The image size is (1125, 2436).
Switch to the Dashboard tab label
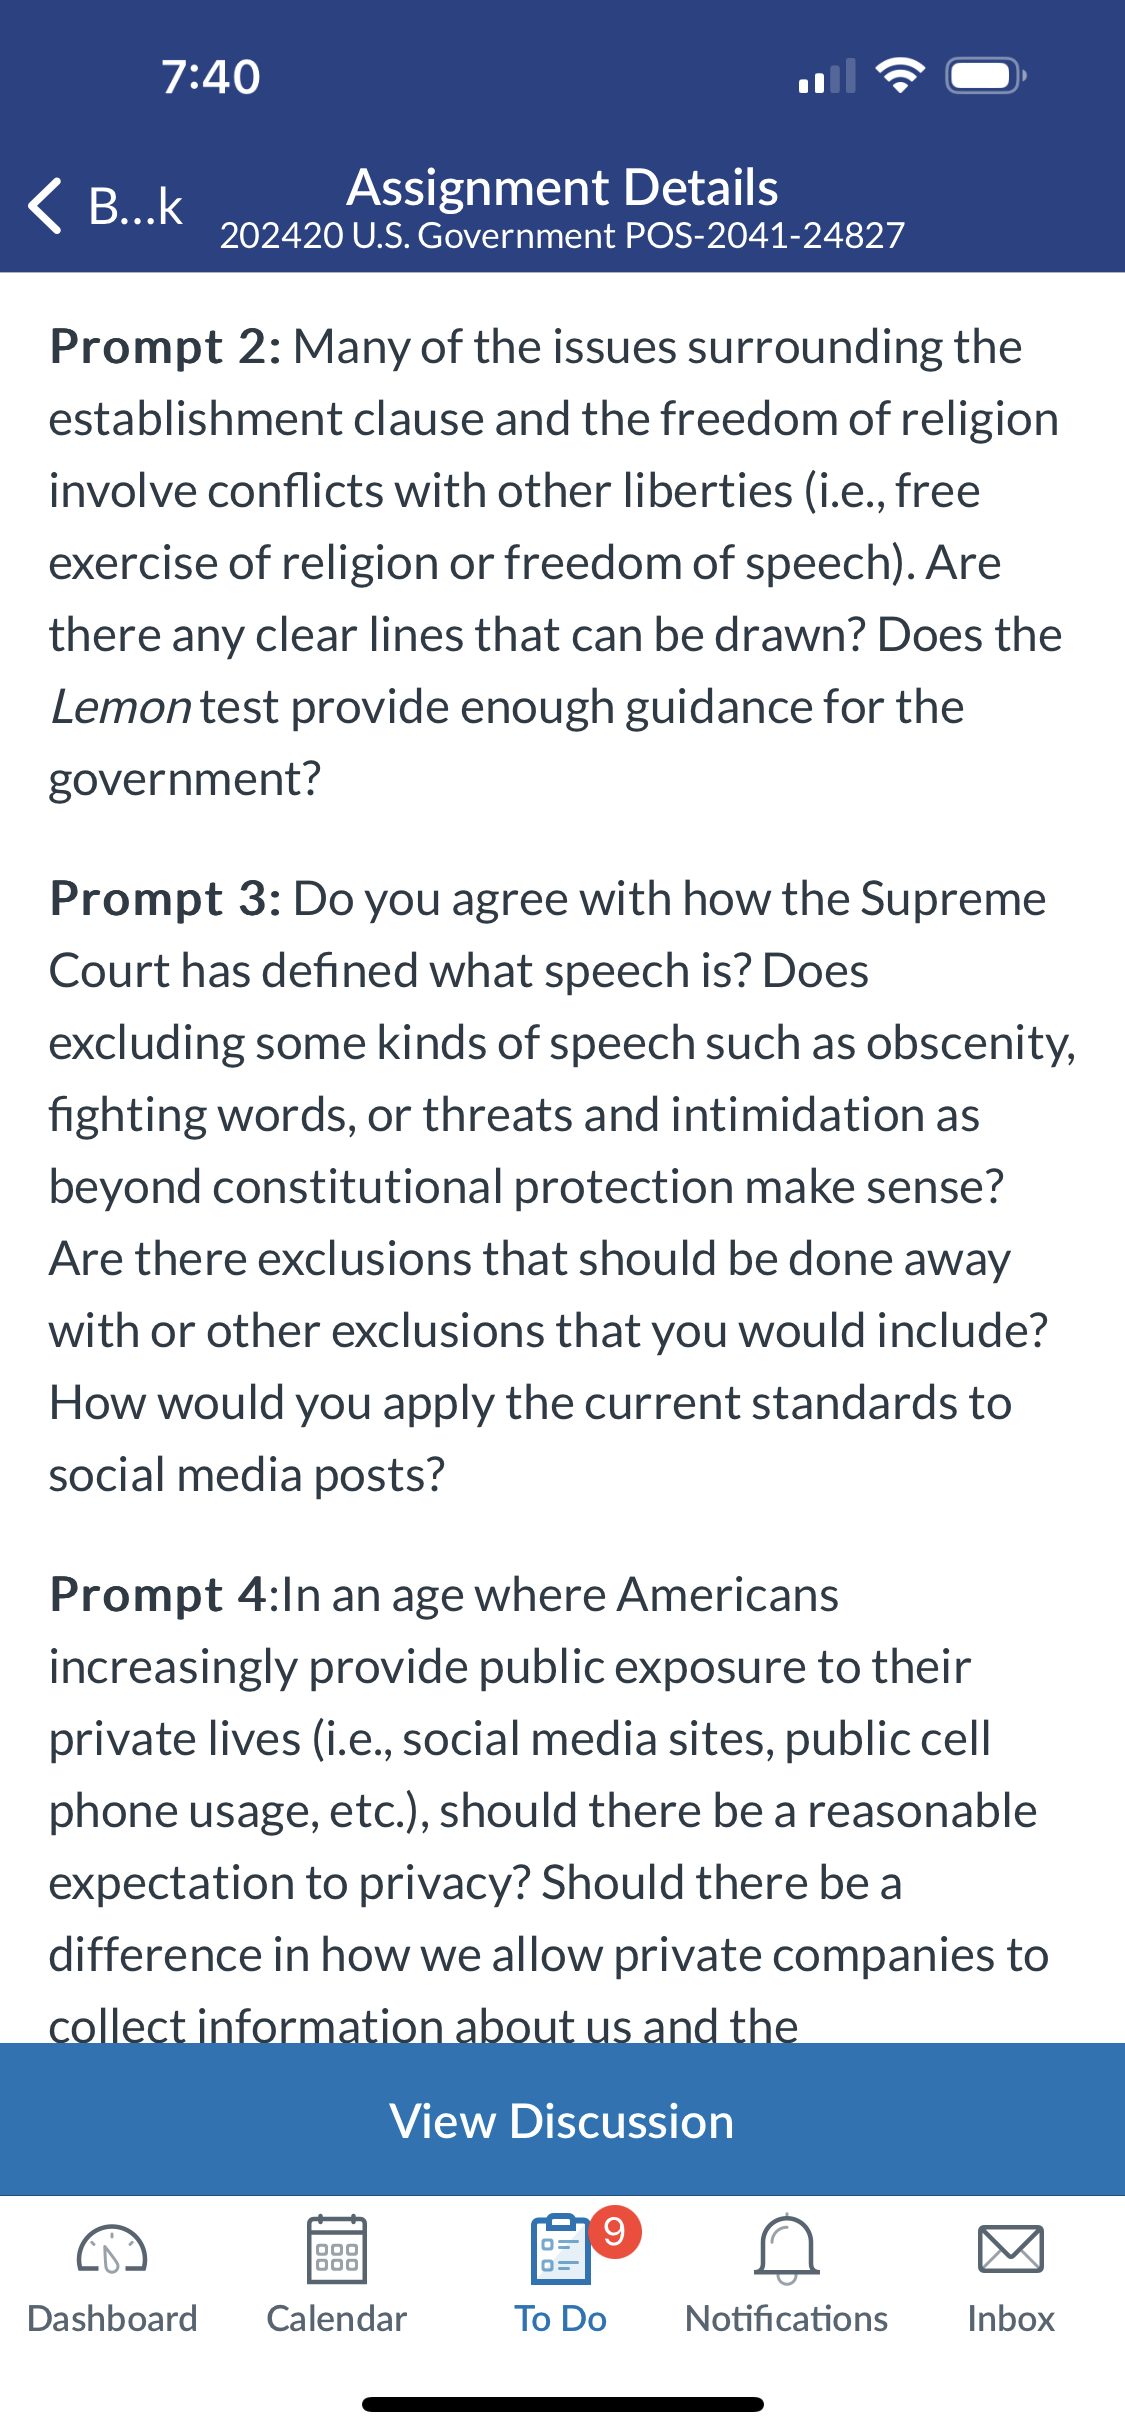112,2318
